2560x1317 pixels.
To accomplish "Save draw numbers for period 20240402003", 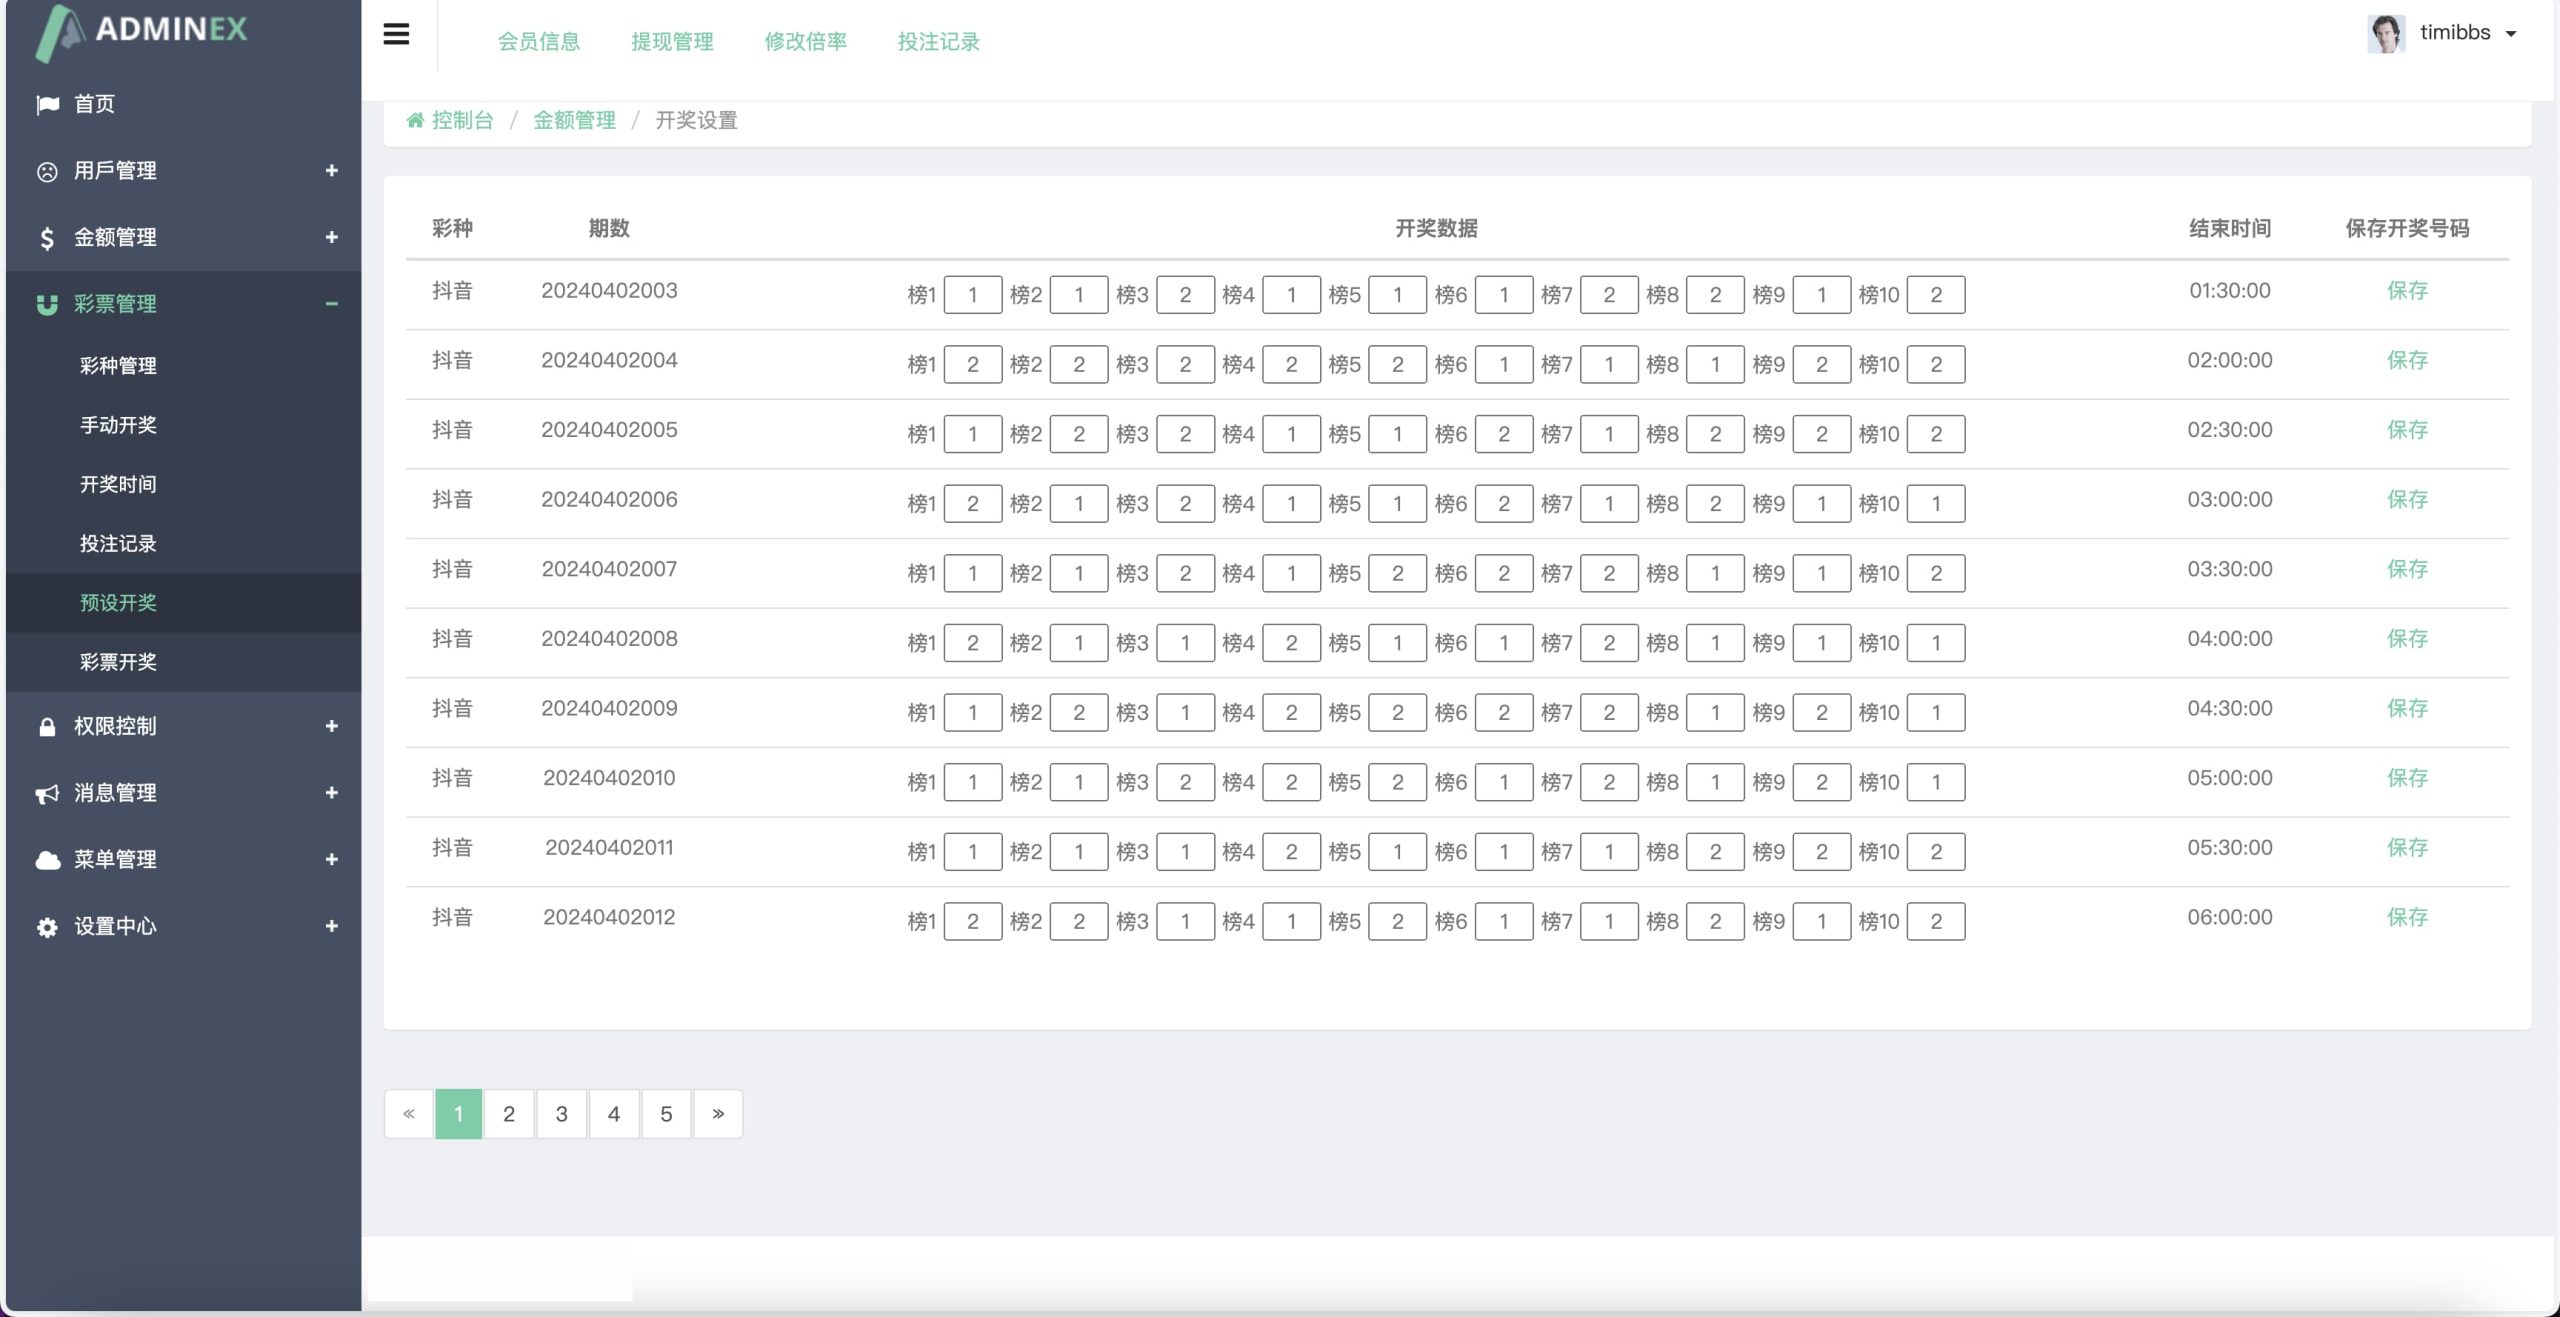I will [2407, 291].
